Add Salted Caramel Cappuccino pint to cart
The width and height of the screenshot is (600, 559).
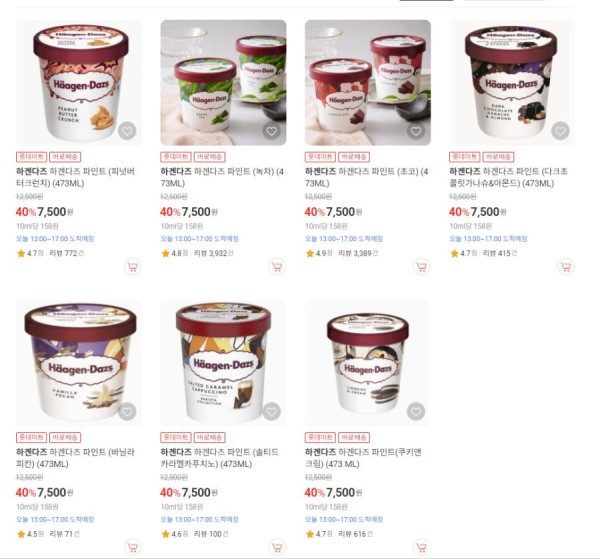277,548
